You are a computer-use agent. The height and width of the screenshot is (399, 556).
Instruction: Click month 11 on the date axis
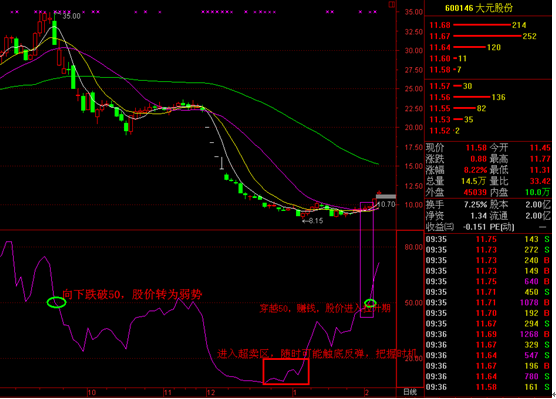tap(168, 392)
